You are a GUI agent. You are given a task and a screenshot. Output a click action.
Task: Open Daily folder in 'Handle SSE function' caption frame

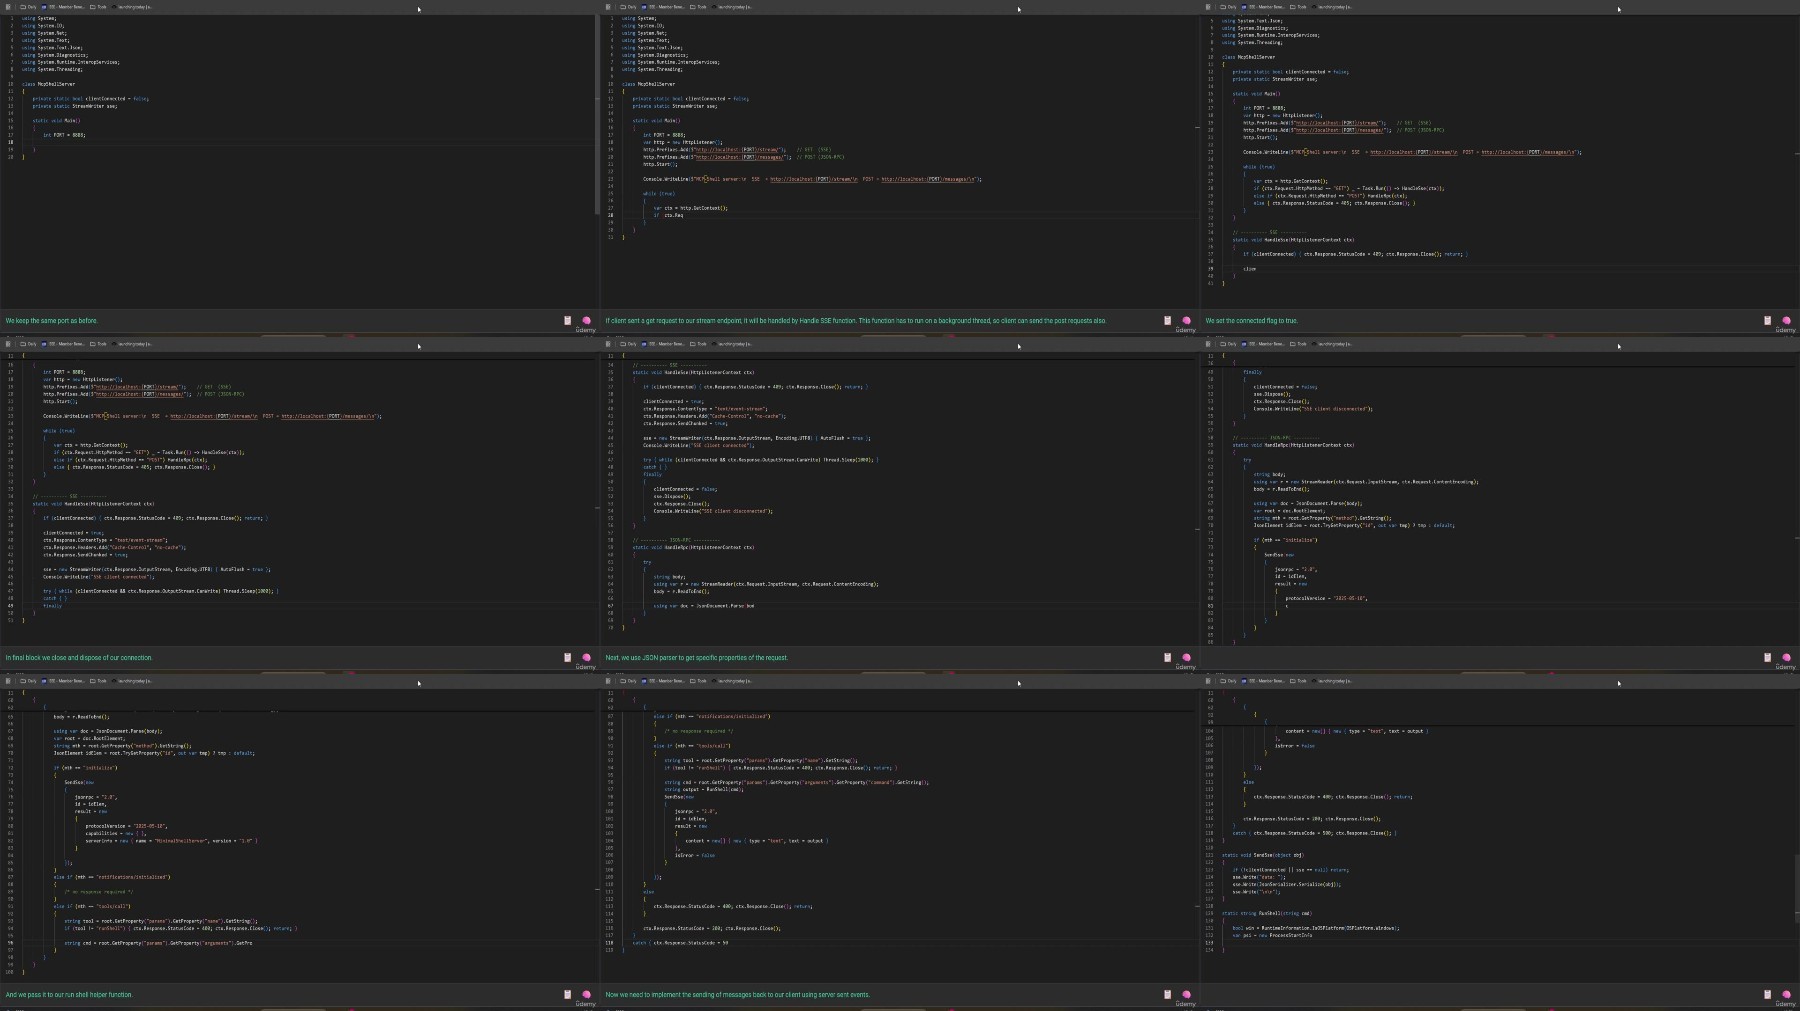pos(629,7)
